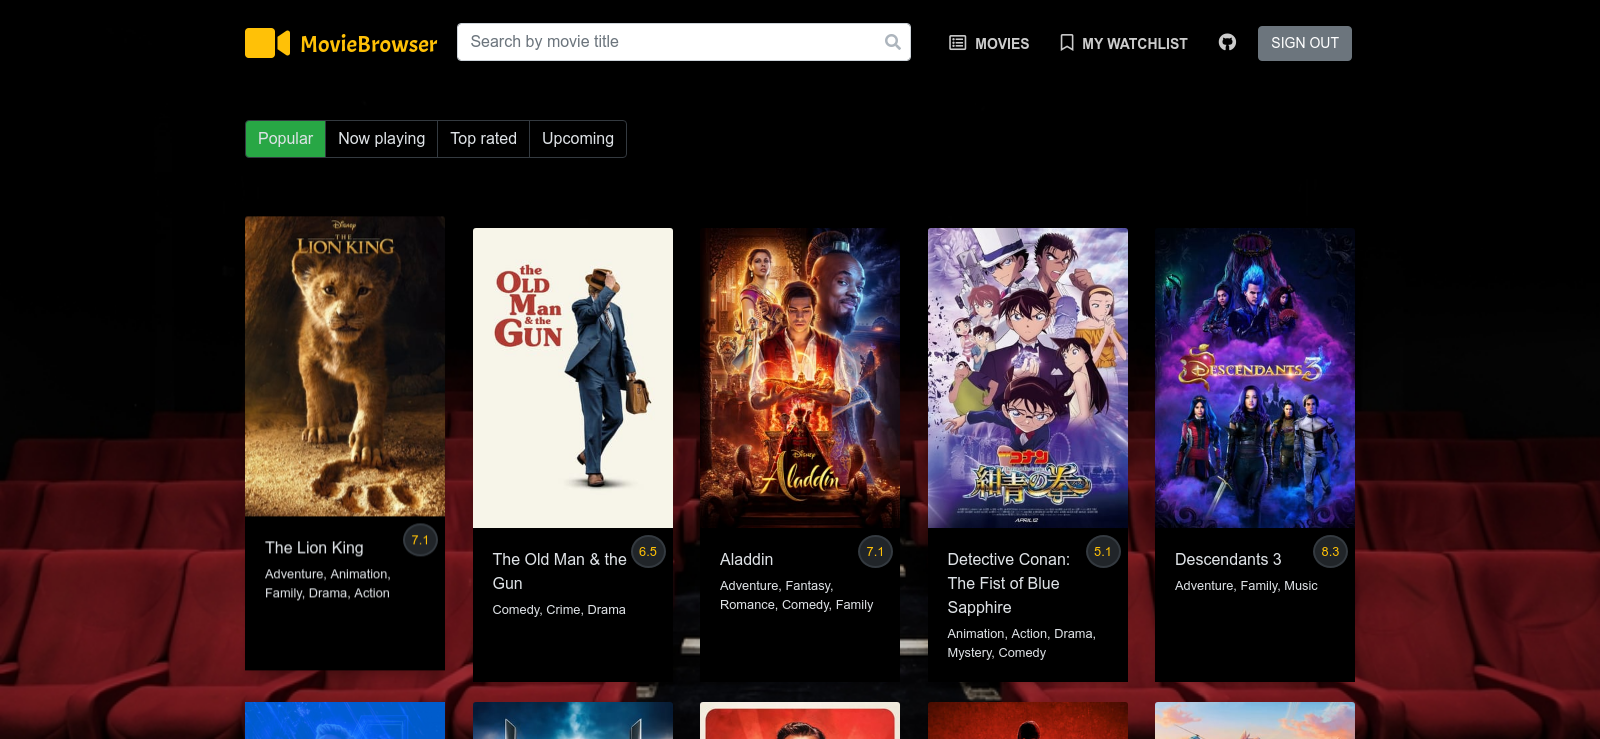Click The Lion King title
The image size is (1600, 739).
click(x=314, y=548)
